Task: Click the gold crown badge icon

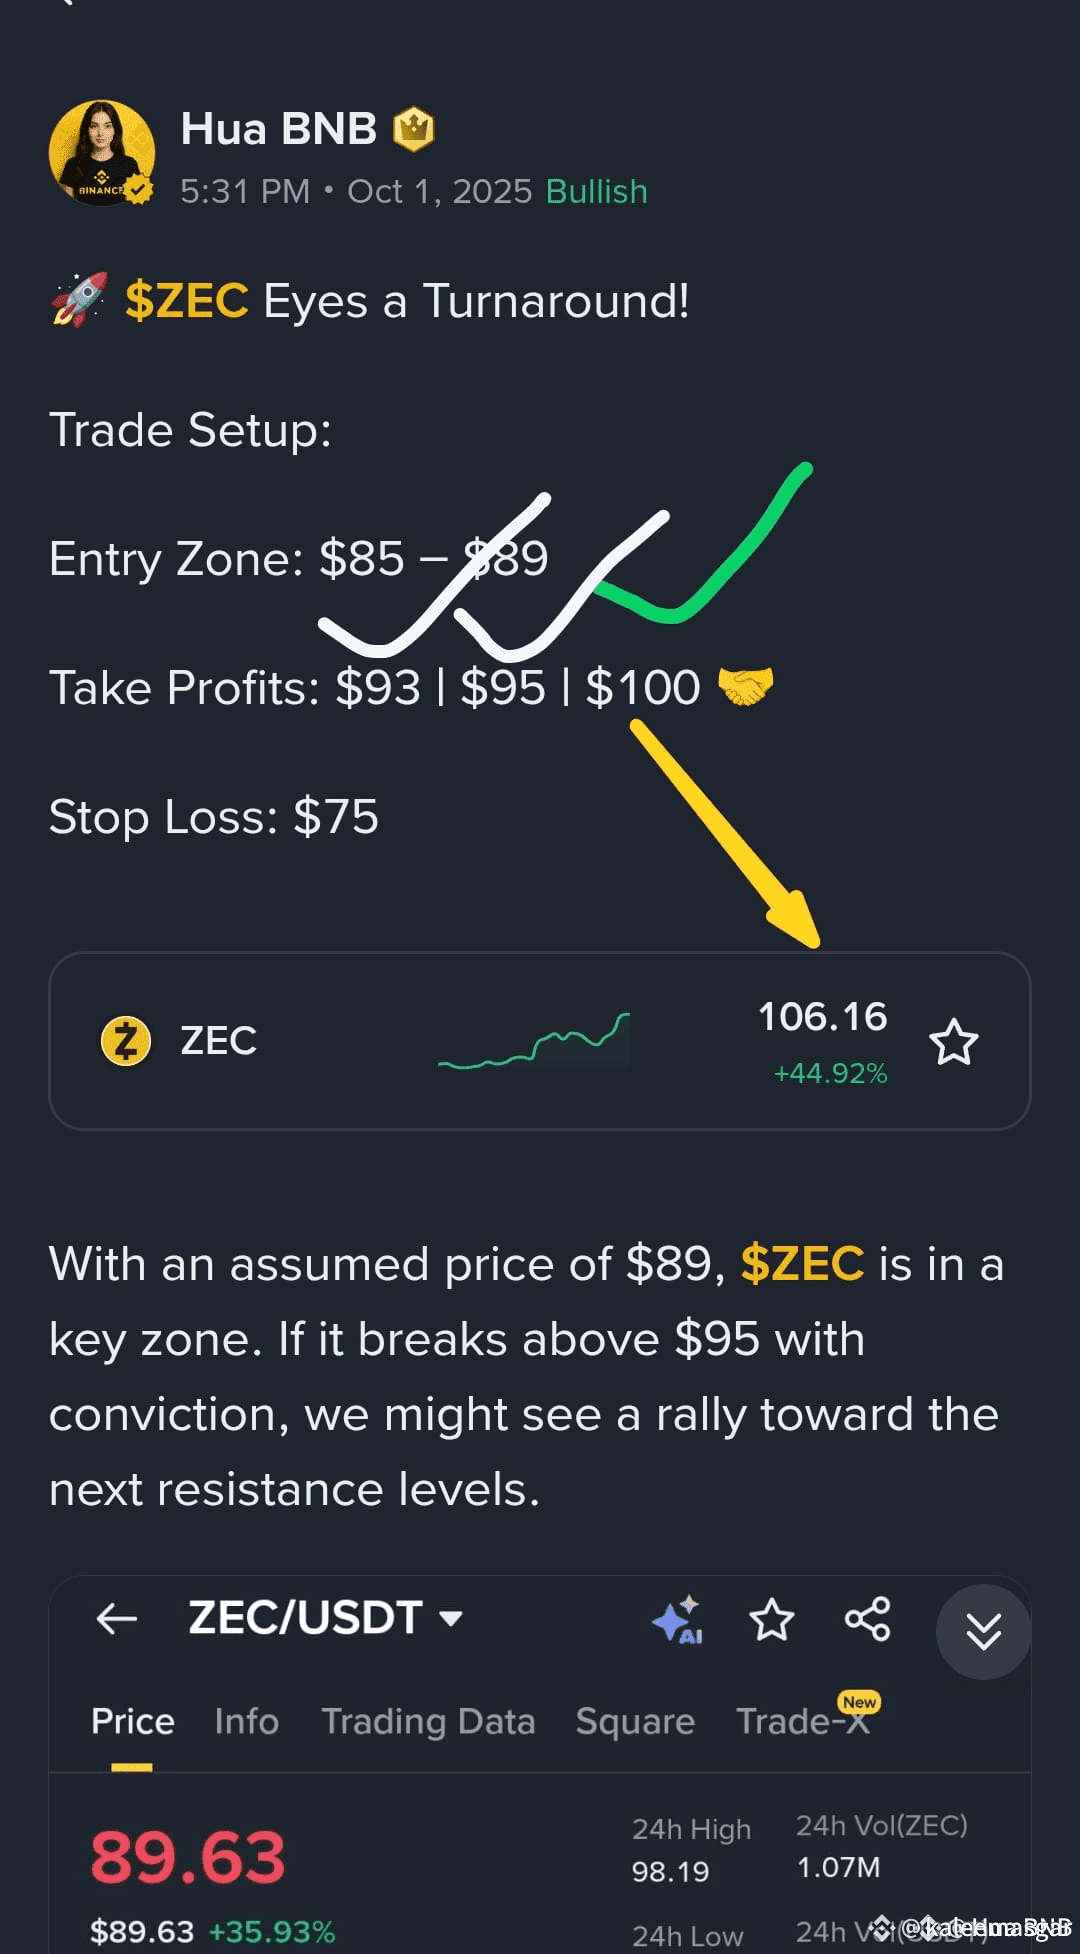Action: 413,129
